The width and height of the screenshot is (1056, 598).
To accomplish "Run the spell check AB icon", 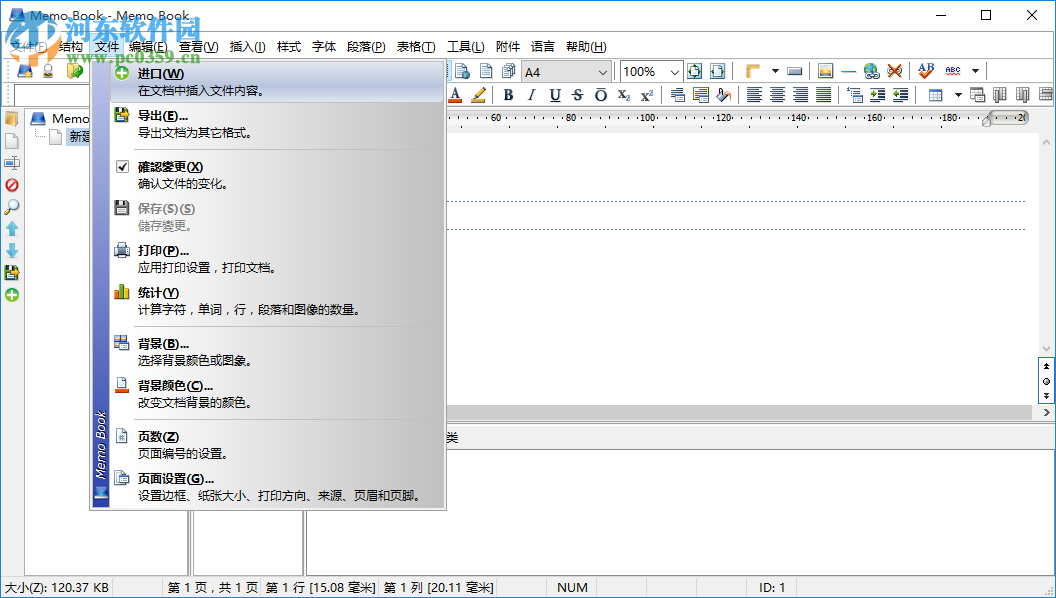I will (926, 71).
